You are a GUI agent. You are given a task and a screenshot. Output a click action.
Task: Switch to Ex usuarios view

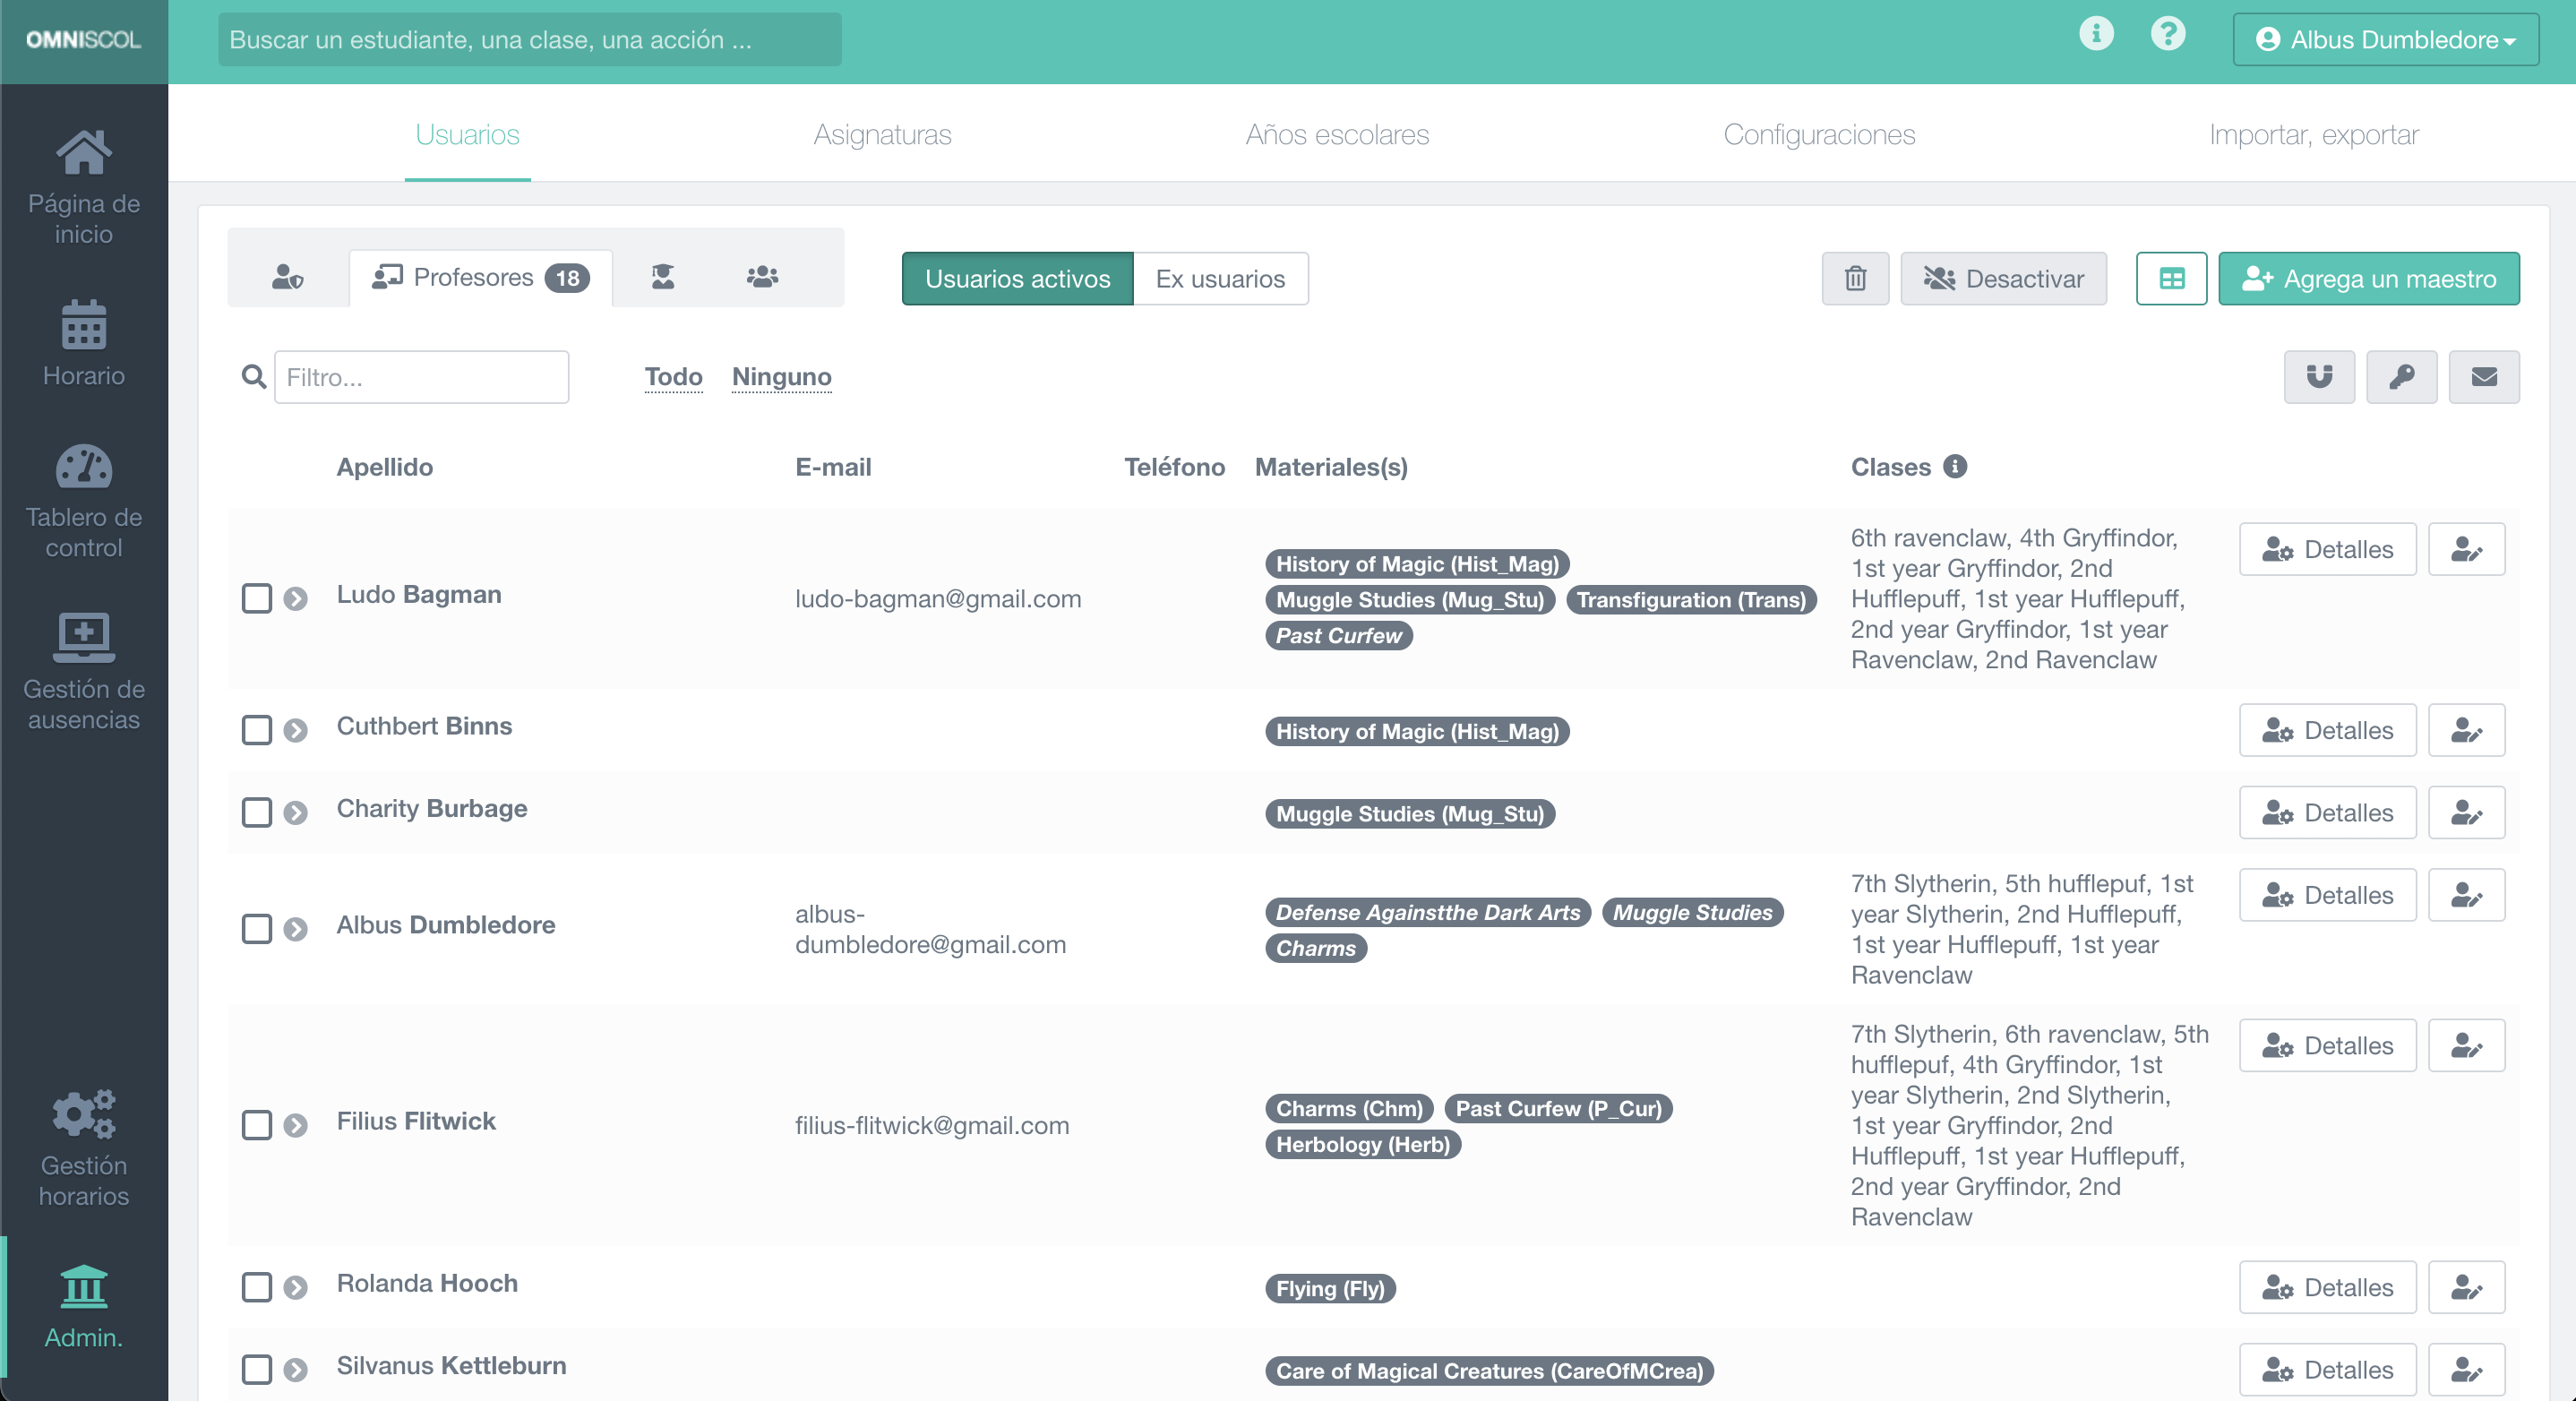[1220, 279]
